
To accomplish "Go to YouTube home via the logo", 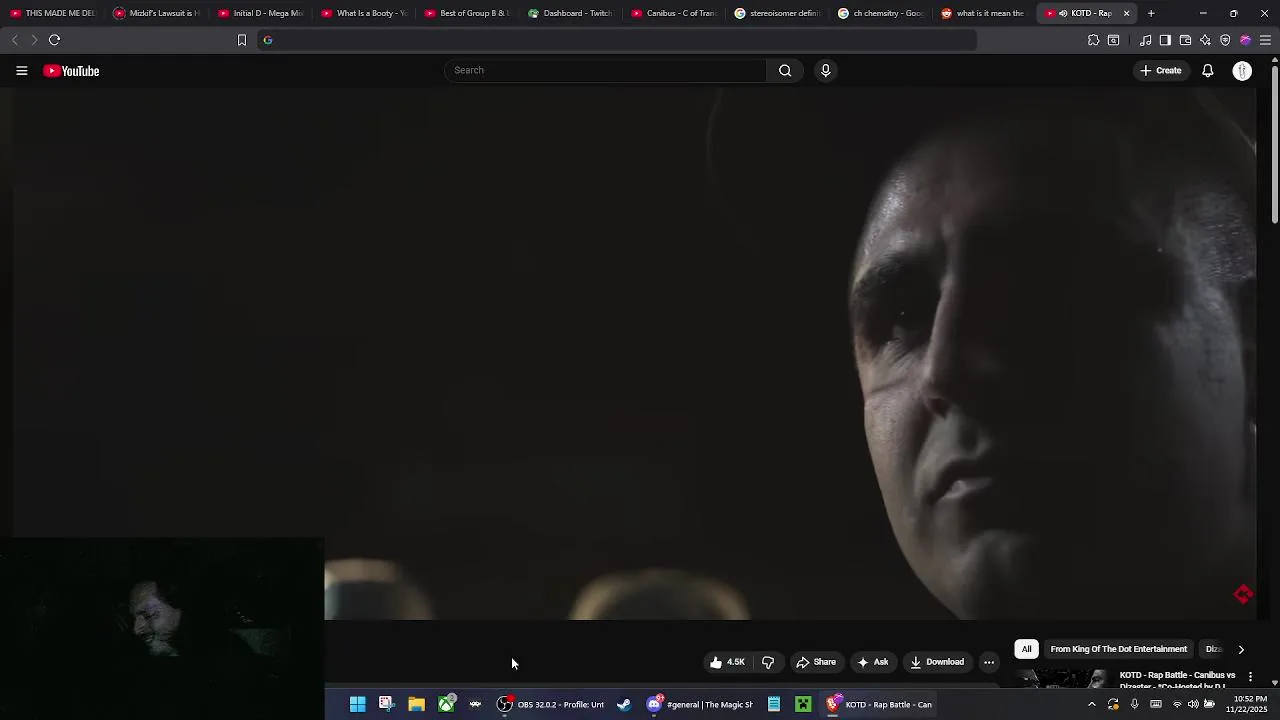I will point(71,71).
